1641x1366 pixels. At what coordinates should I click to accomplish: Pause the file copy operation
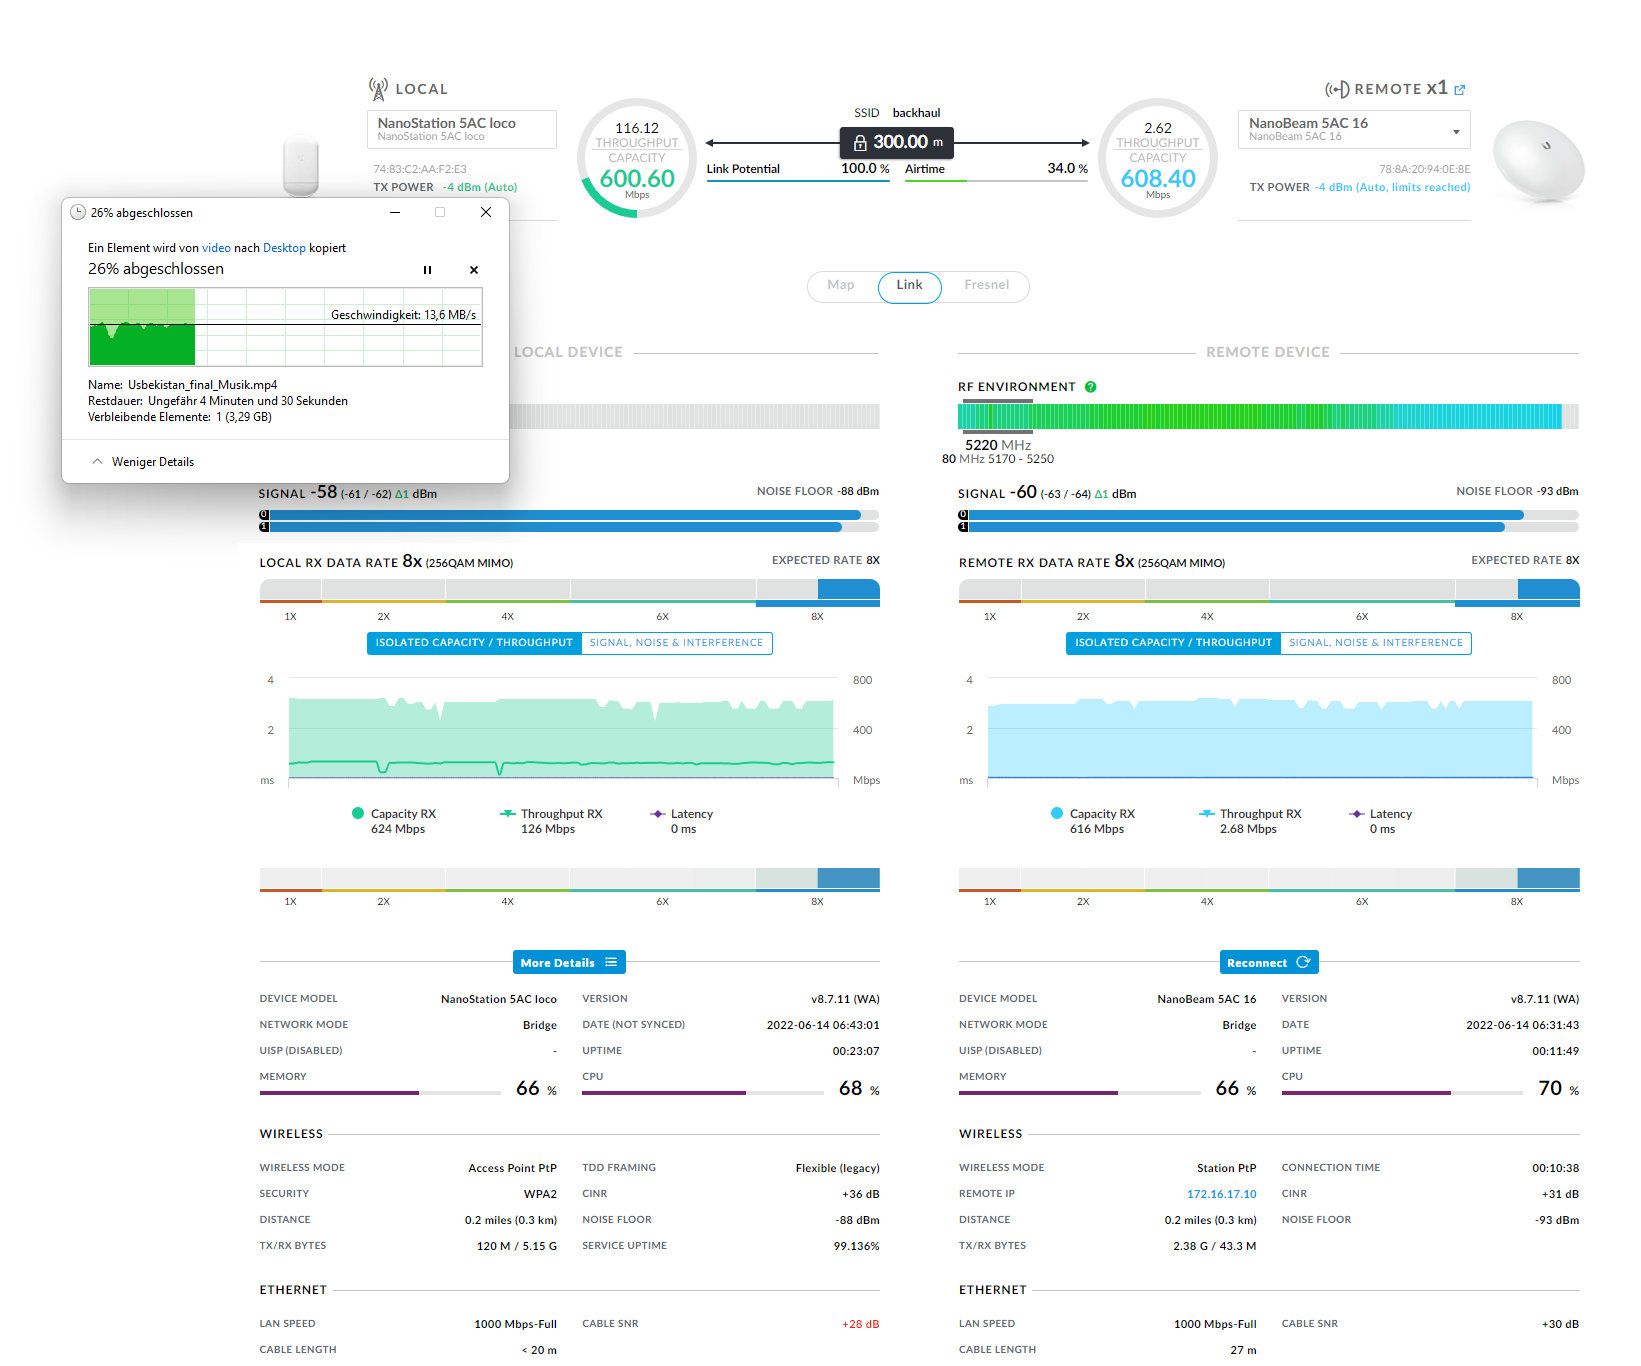click(x=428, y=270)
